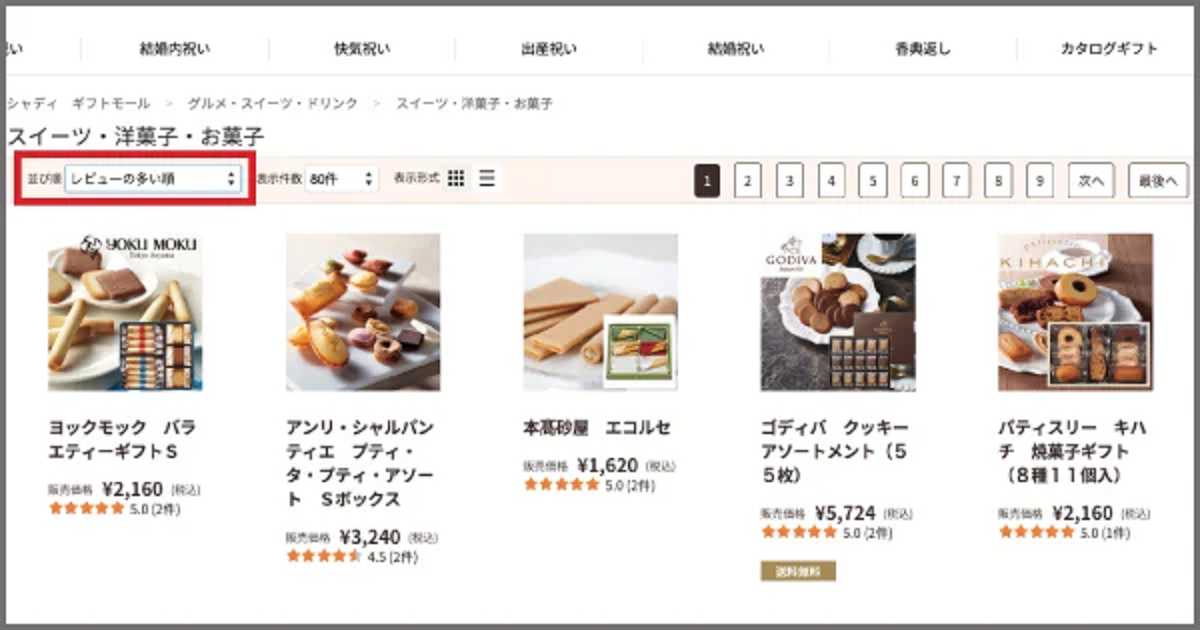The height and width of the screenshot is (630, 1200).
Task: Follow グルメ・スイーツ・ドリンク breadcrumb link
Action: [269, 103]
